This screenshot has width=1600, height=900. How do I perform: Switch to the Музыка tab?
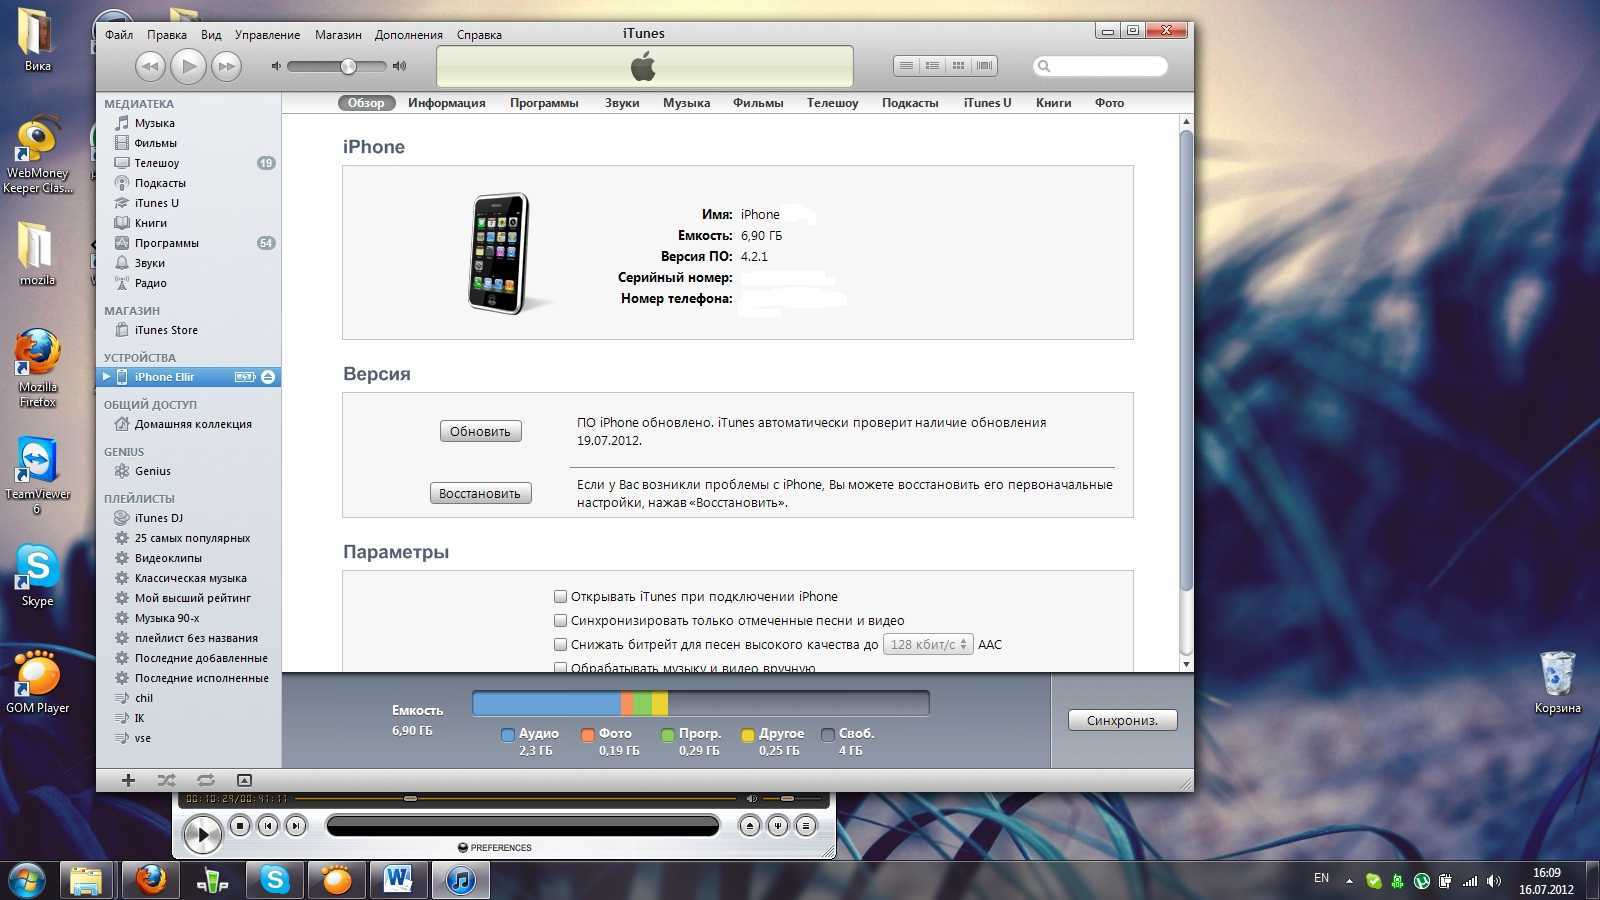point(686,103)
